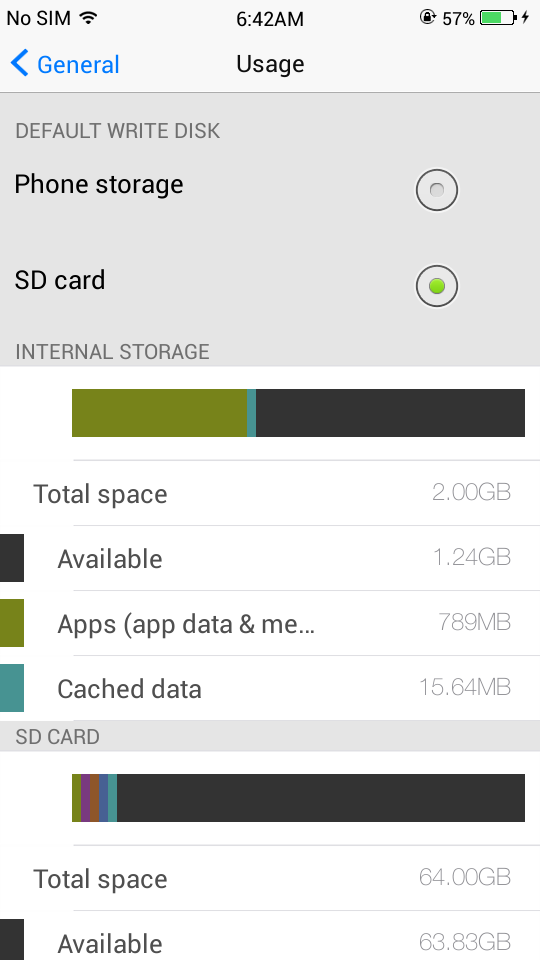Tap the internal storage Available row
Screen dimensions: 540x960
click(x=270, y=558)
